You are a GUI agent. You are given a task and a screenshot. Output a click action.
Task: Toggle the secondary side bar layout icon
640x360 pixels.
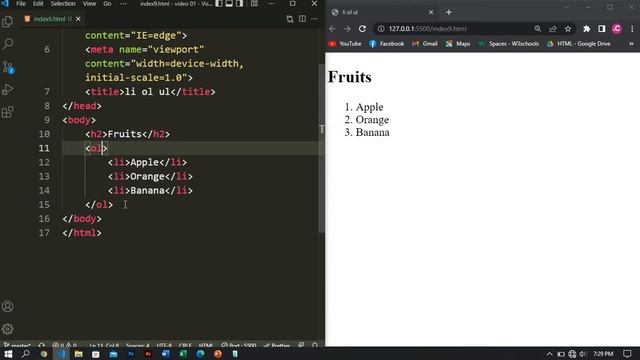240,4
